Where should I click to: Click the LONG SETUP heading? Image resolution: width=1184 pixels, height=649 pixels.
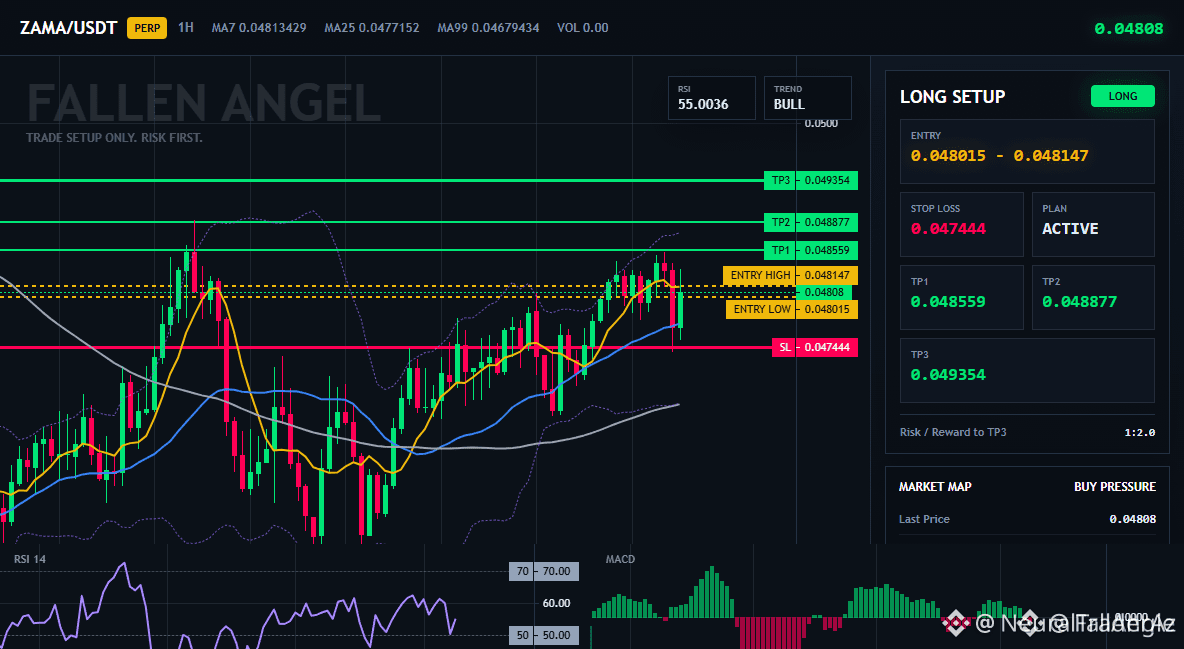coord(952,97)
